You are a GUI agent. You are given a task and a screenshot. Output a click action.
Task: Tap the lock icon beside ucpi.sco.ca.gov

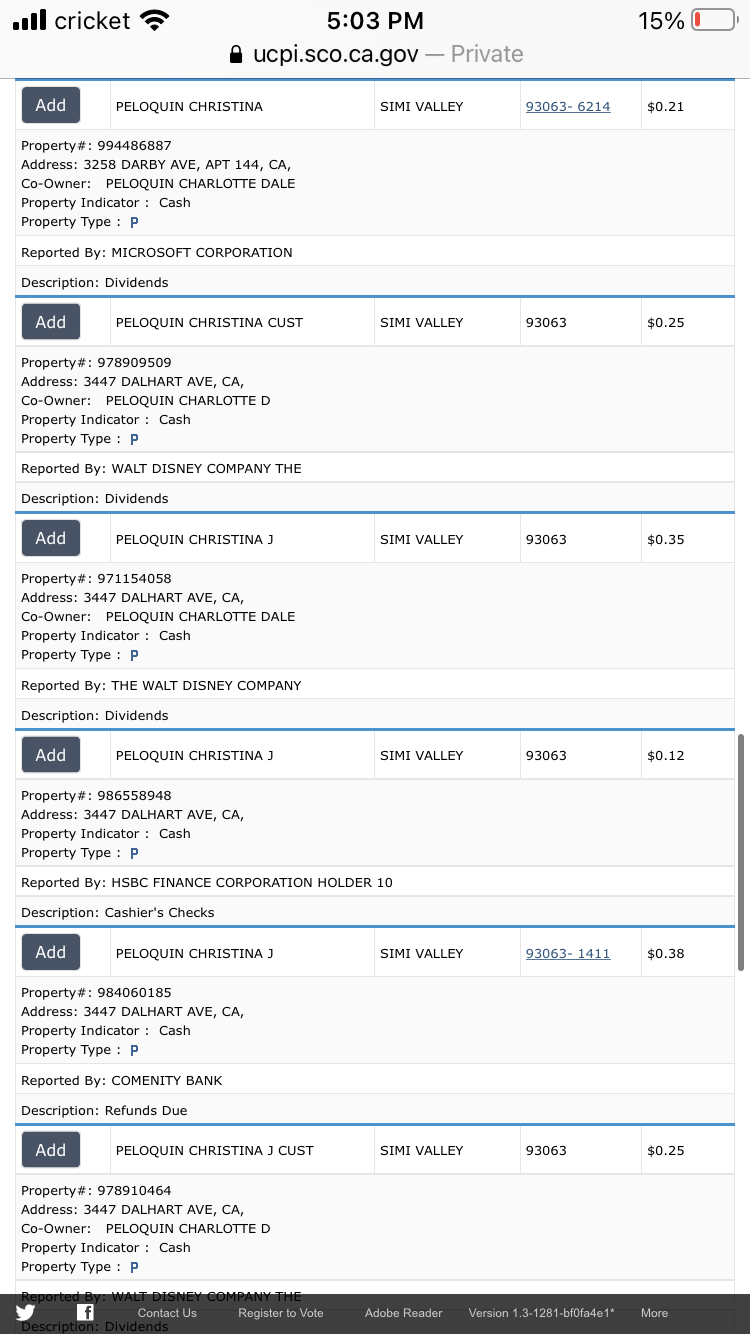click(x=236, y=54)
